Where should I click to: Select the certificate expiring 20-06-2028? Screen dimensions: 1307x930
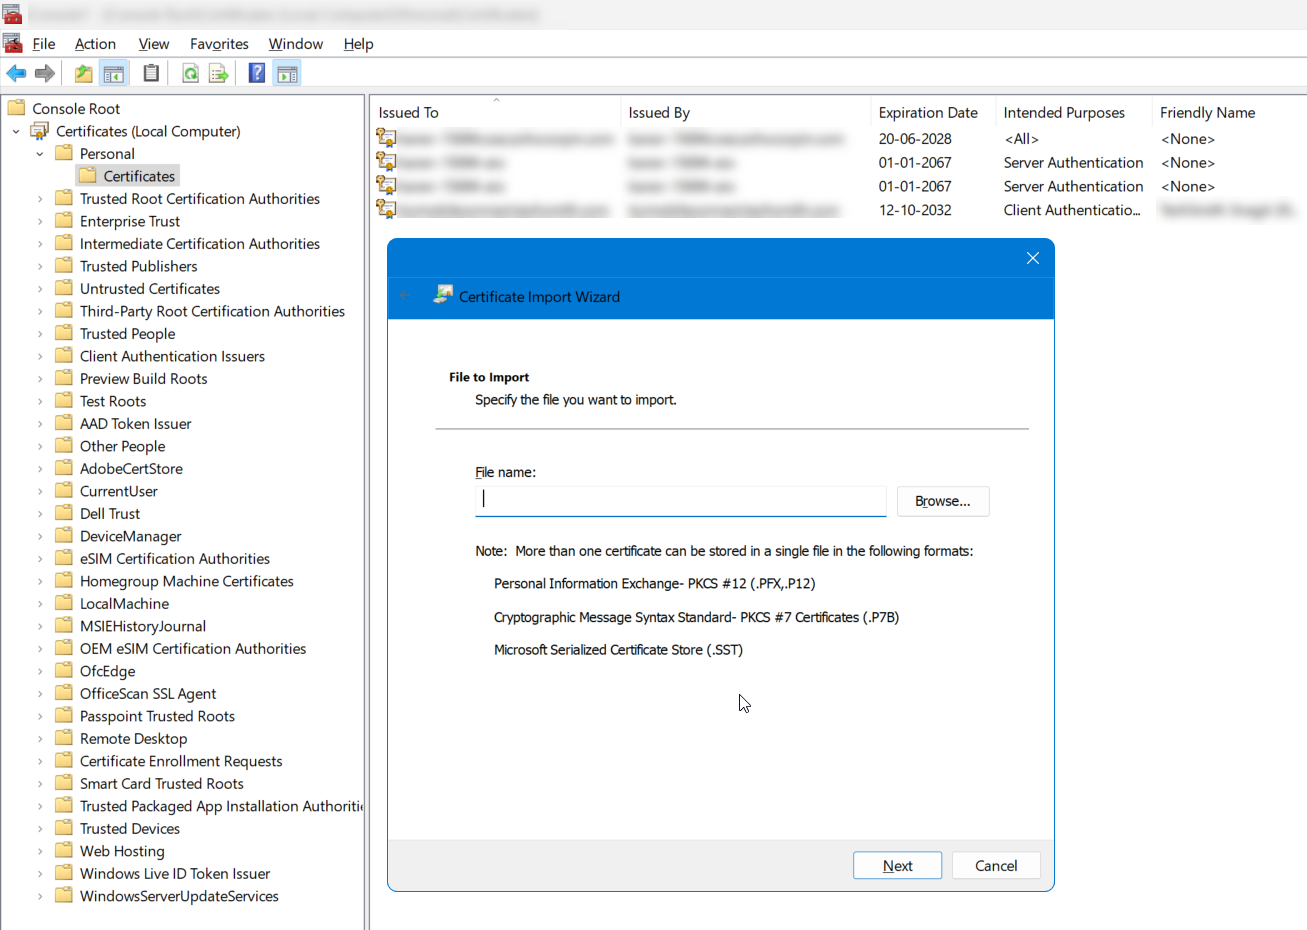(914, 139)
